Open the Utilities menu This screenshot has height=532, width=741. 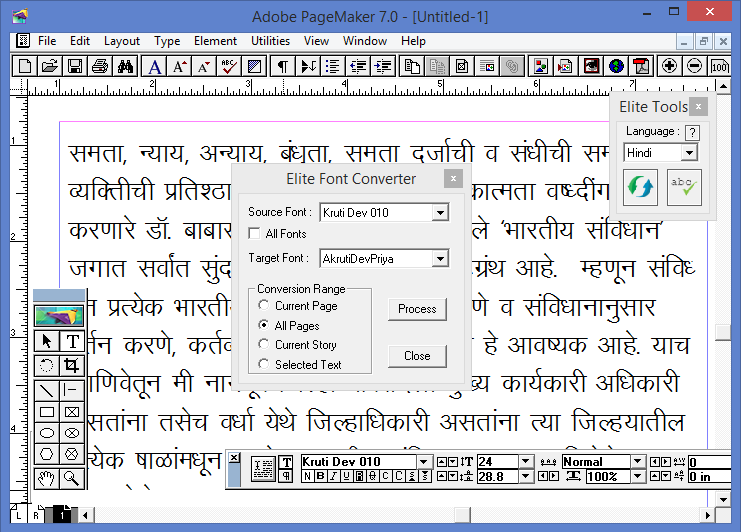point(270,41)
